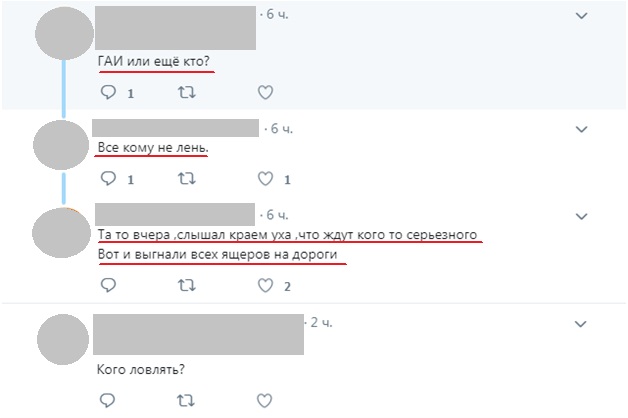Like the tweet with 2 likes
This screenshot has width=628, height=418.
(265, 285)
